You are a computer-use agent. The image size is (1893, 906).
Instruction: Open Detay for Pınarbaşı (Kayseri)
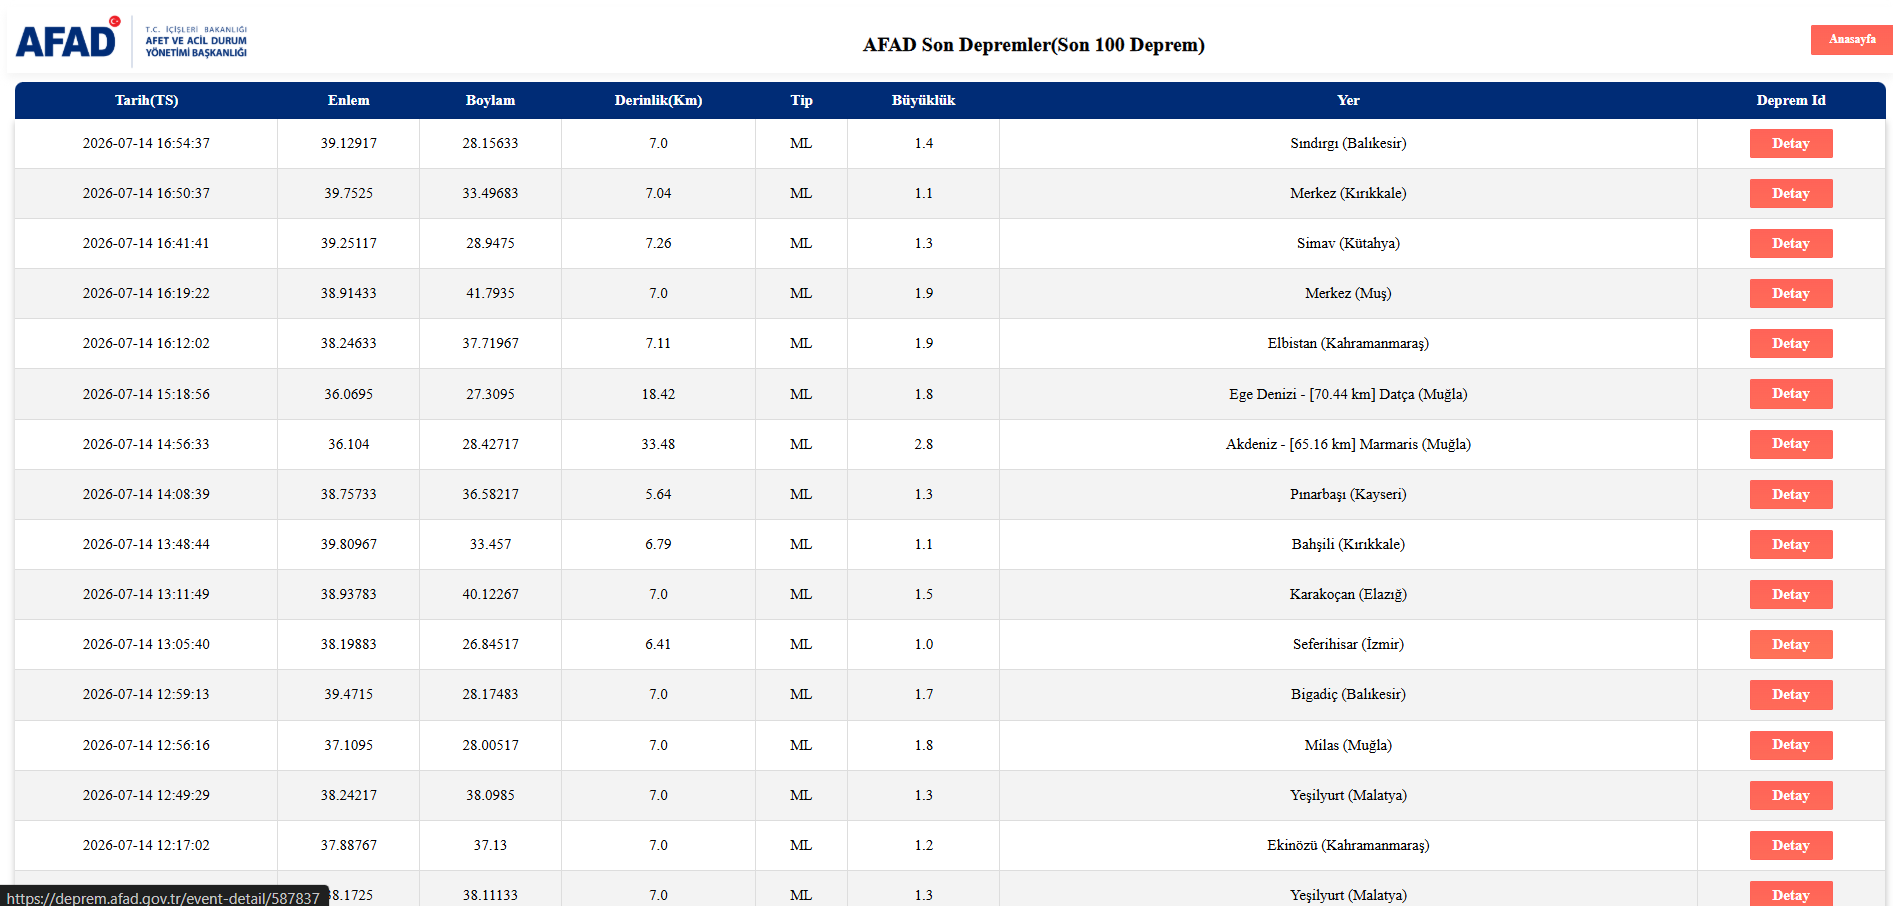point(1790,494)
